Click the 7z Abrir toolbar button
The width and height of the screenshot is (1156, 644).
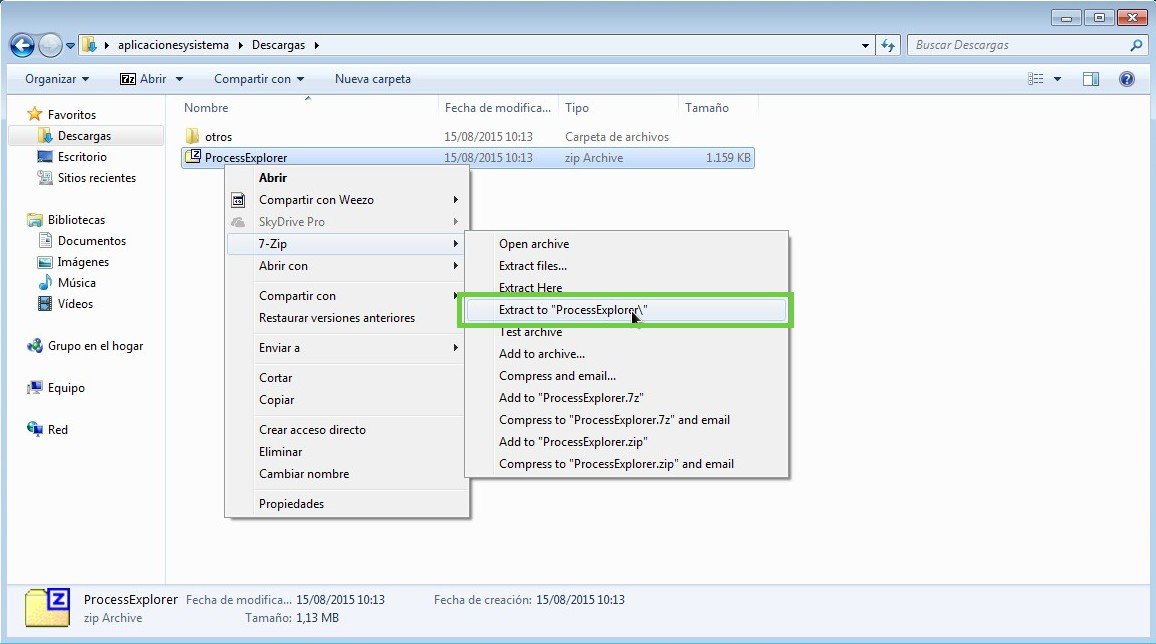(144, 79)
